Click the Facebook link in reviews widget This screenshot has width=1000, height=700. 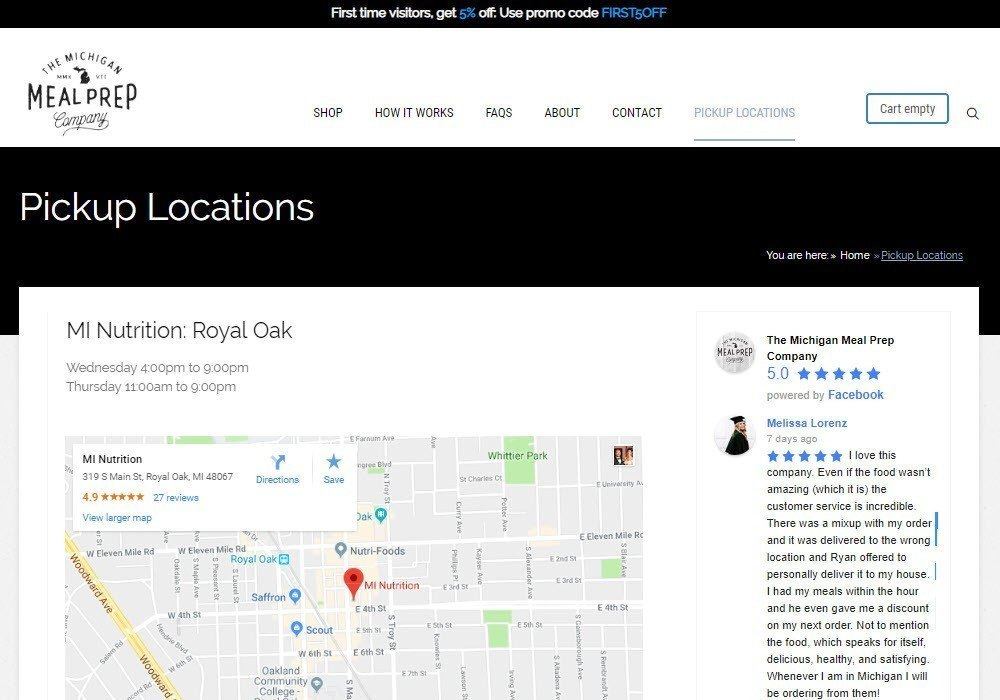(855, 395)
